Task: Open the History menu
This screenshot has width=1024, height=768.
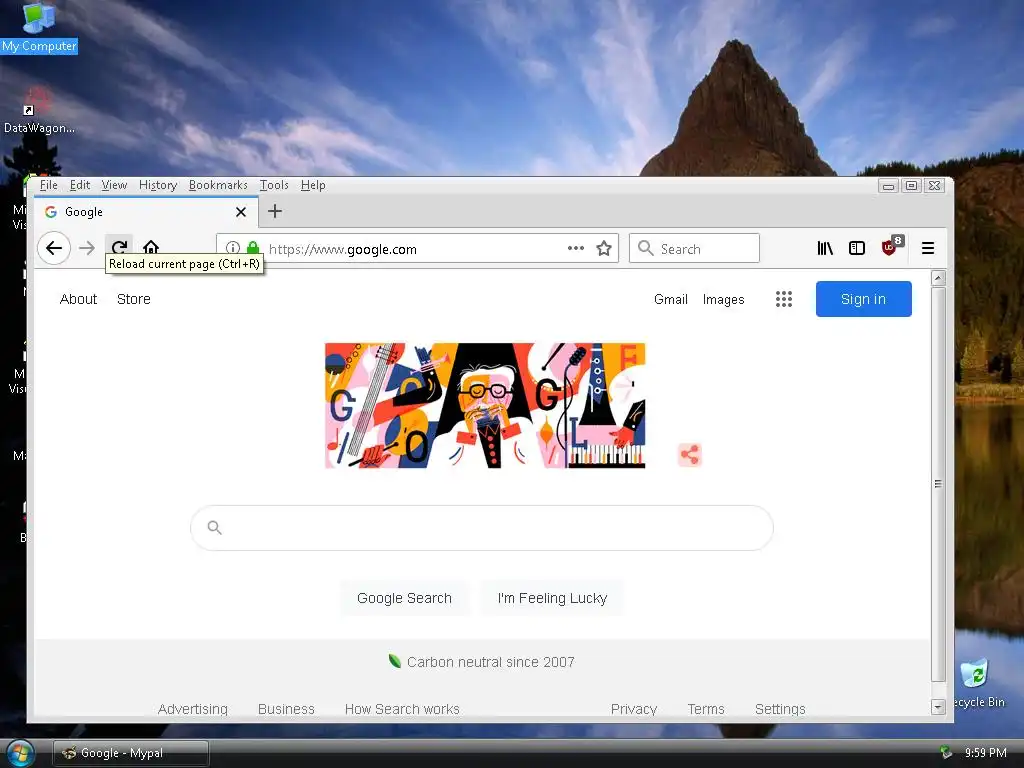Action: click(157, 185)
